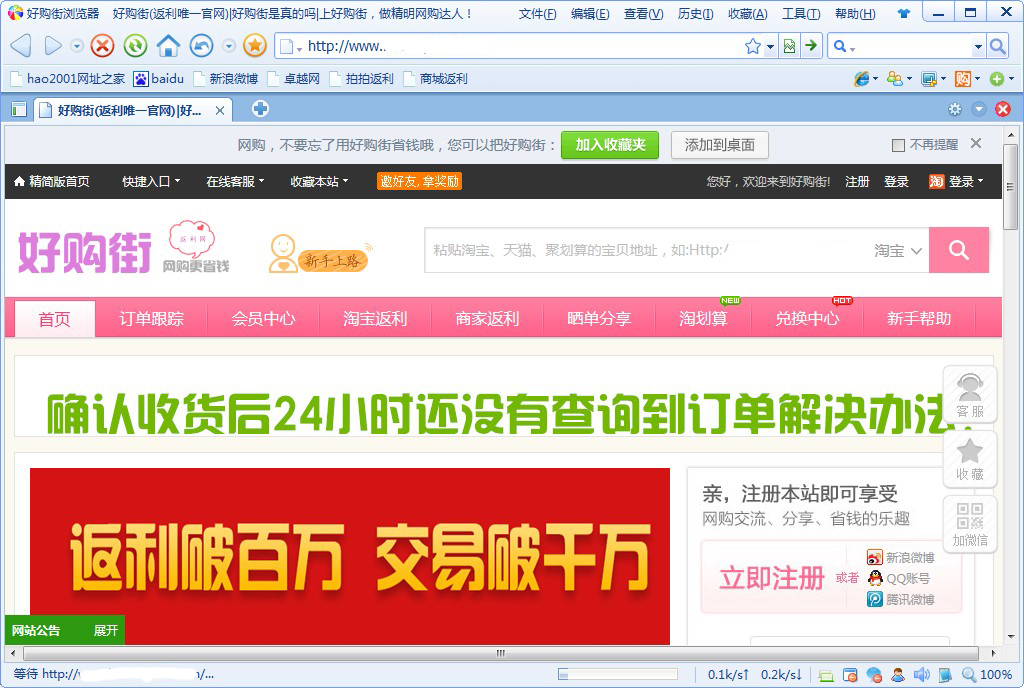Click the green refresh icon
The height and width of the screenshot is (688, 1024).
click(135, 46)
